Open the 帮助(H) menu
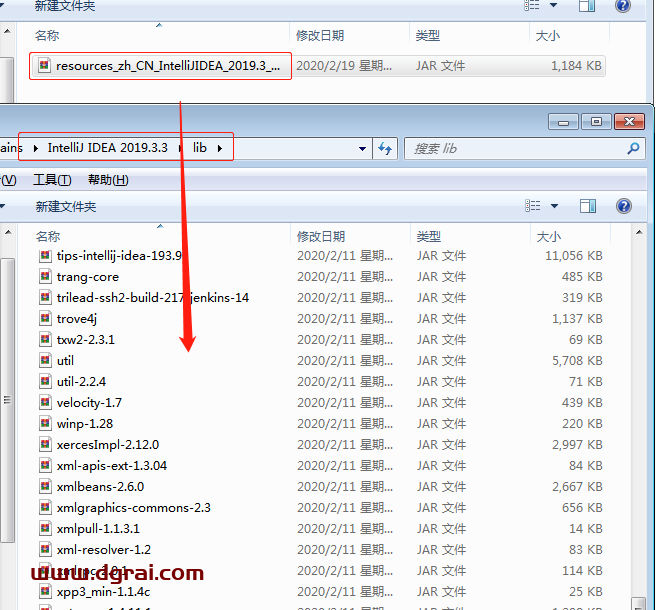This screenshot has height=610, width=659. 108,180
